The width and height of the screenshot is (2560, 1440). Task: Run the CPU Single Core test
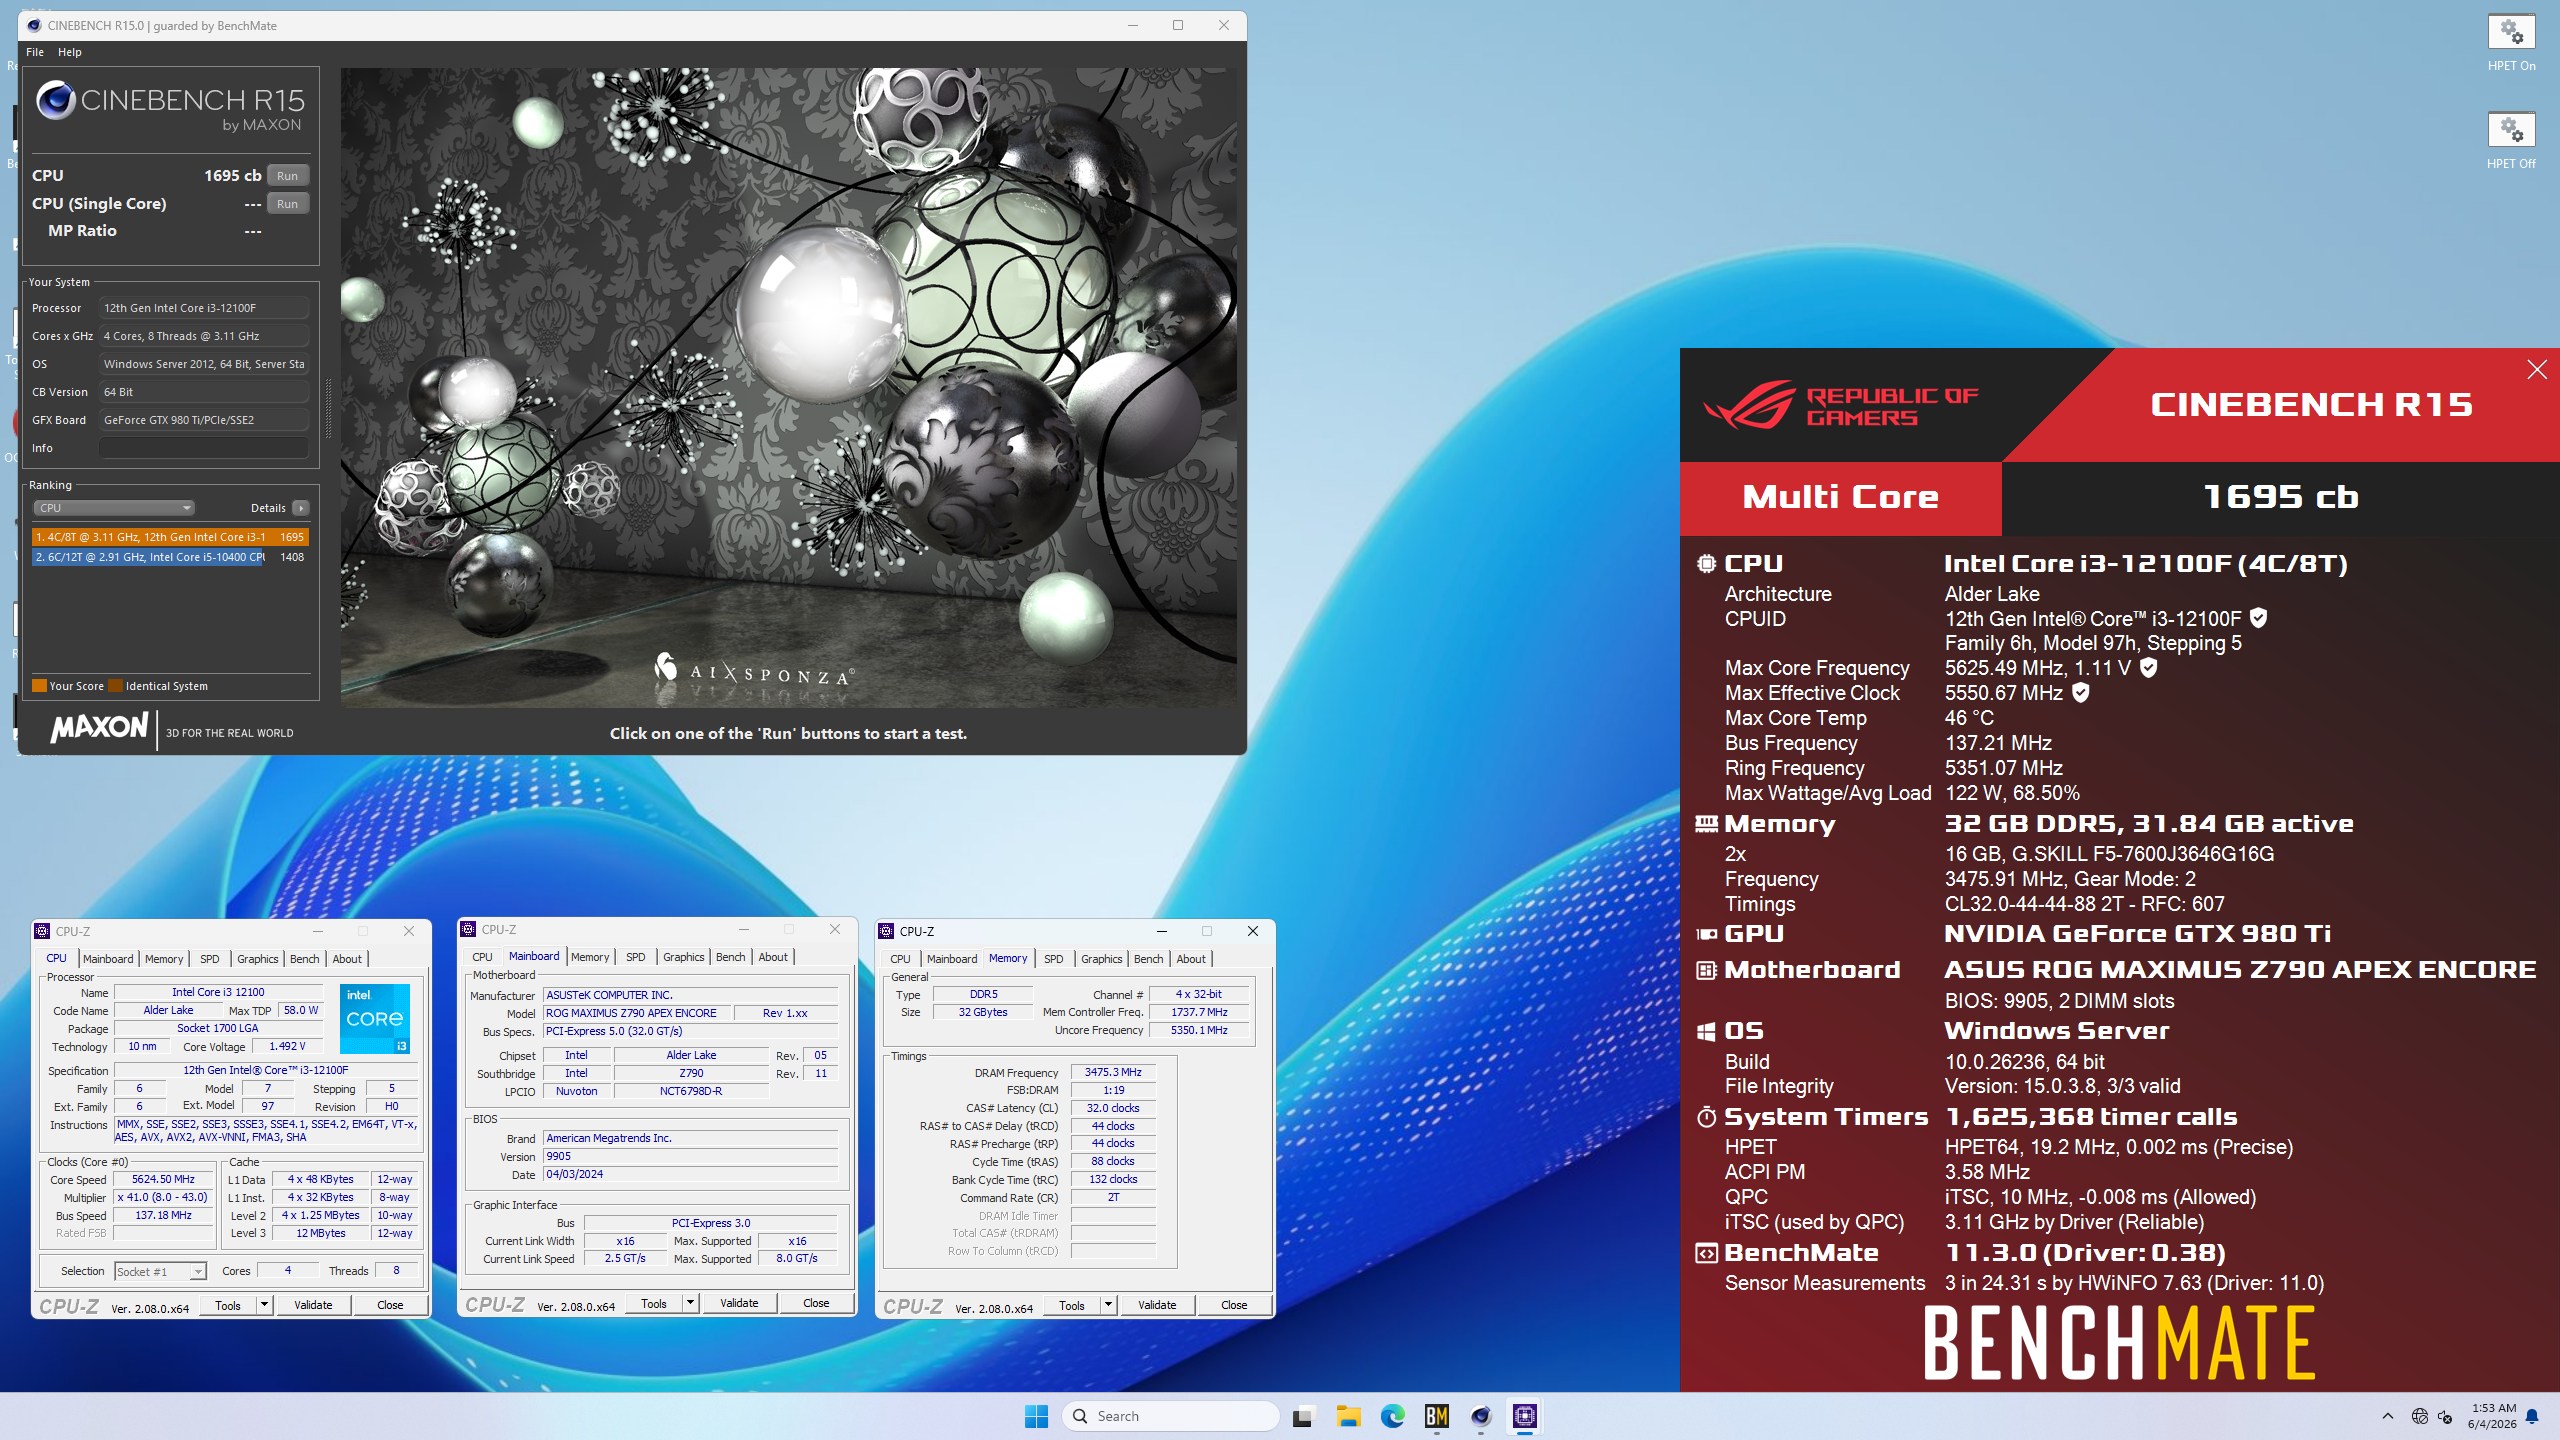pos(288,204)
